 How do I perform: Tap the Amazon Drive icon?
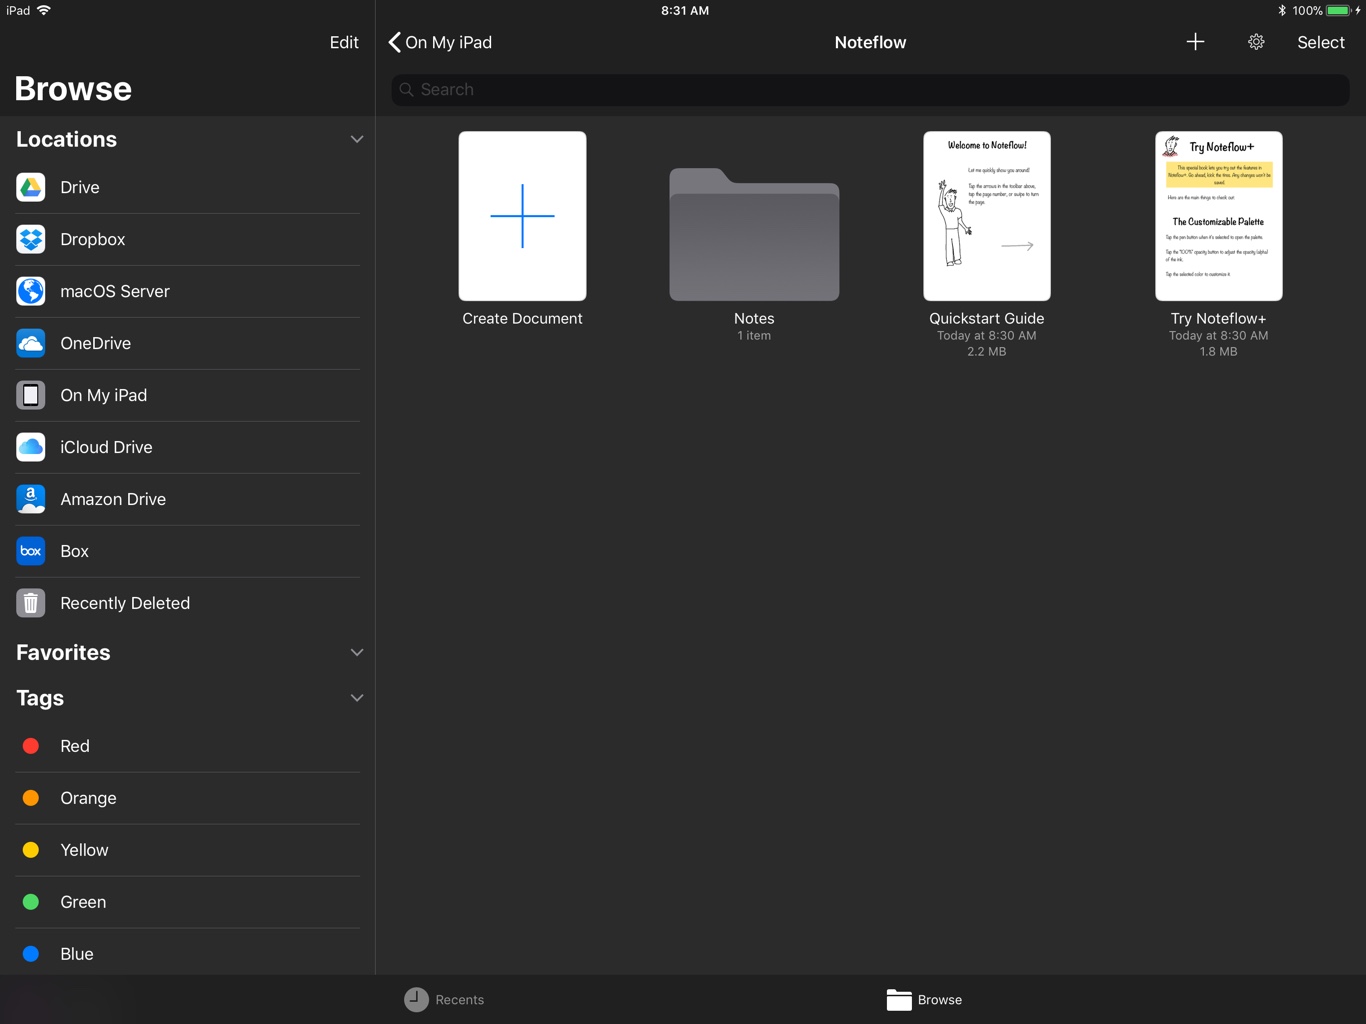pyautogui.click(x=31, y=499)
